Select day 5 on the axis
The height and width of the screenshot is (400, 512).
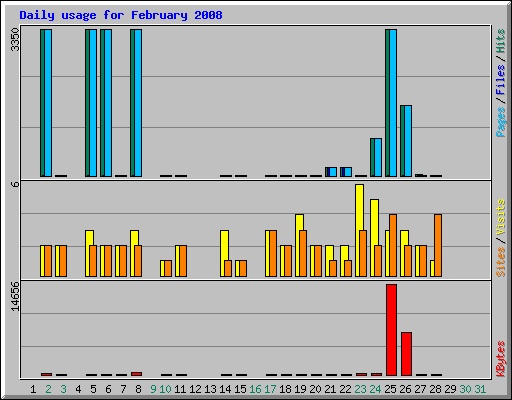coord(93,389)
